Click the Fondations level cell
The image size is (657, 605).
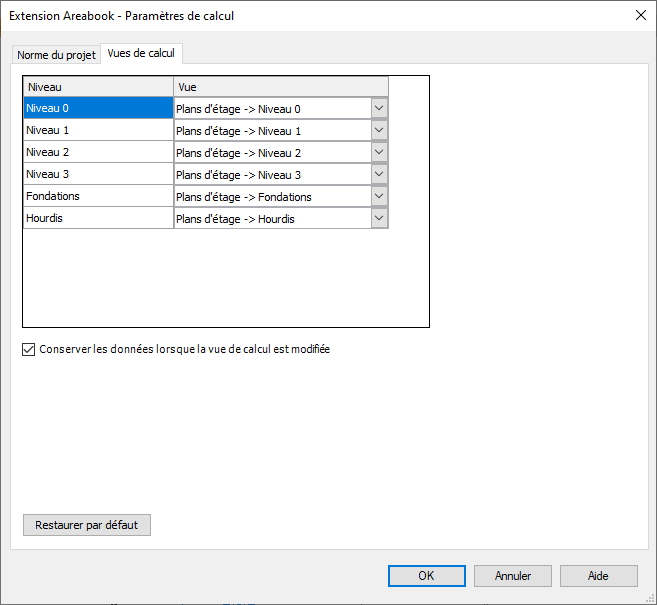point(98,197)
